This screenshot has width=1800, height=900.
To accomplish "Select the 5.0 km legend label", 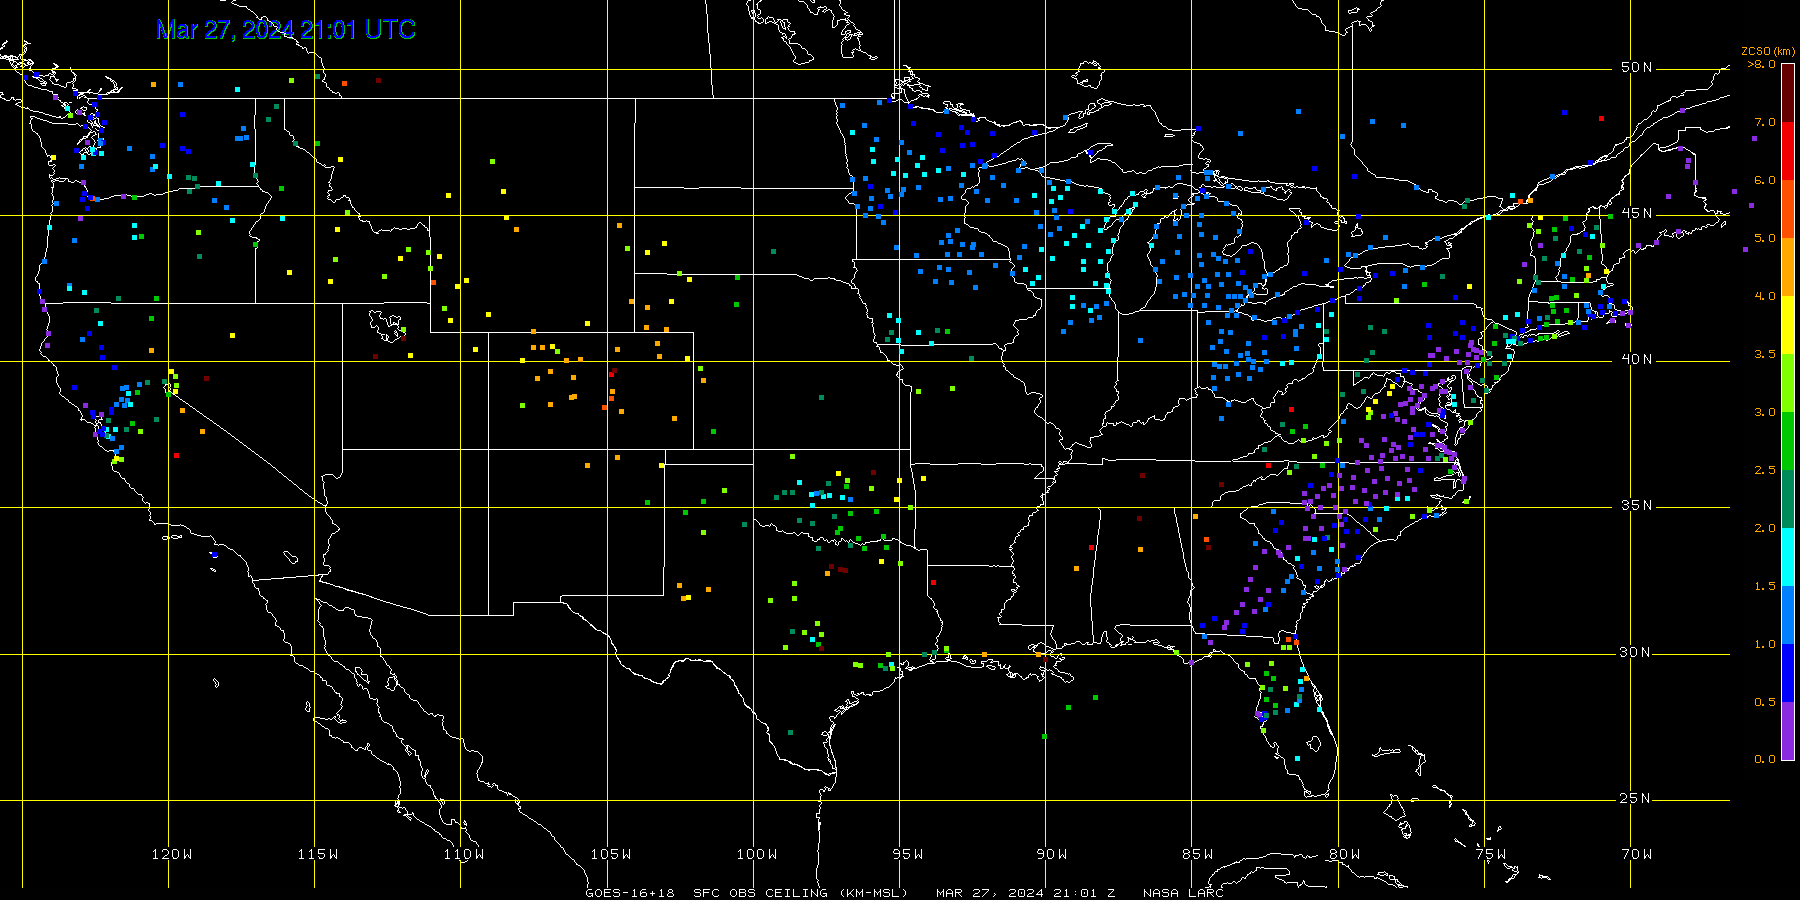I will point(1765,238).
